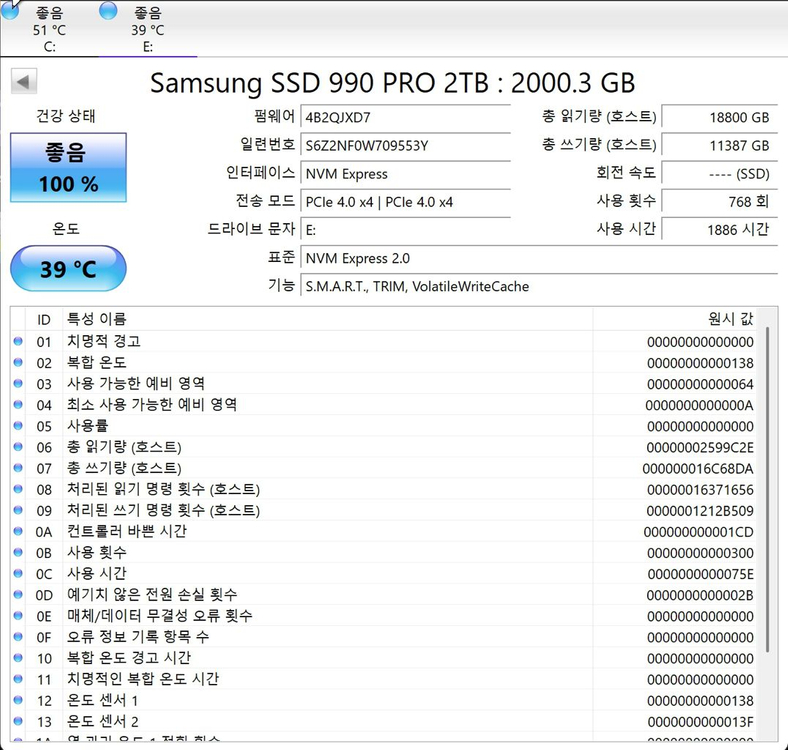788x750 pixels.
Task: Click raw value 000000000001CD
Action: [x=698, y=532]
